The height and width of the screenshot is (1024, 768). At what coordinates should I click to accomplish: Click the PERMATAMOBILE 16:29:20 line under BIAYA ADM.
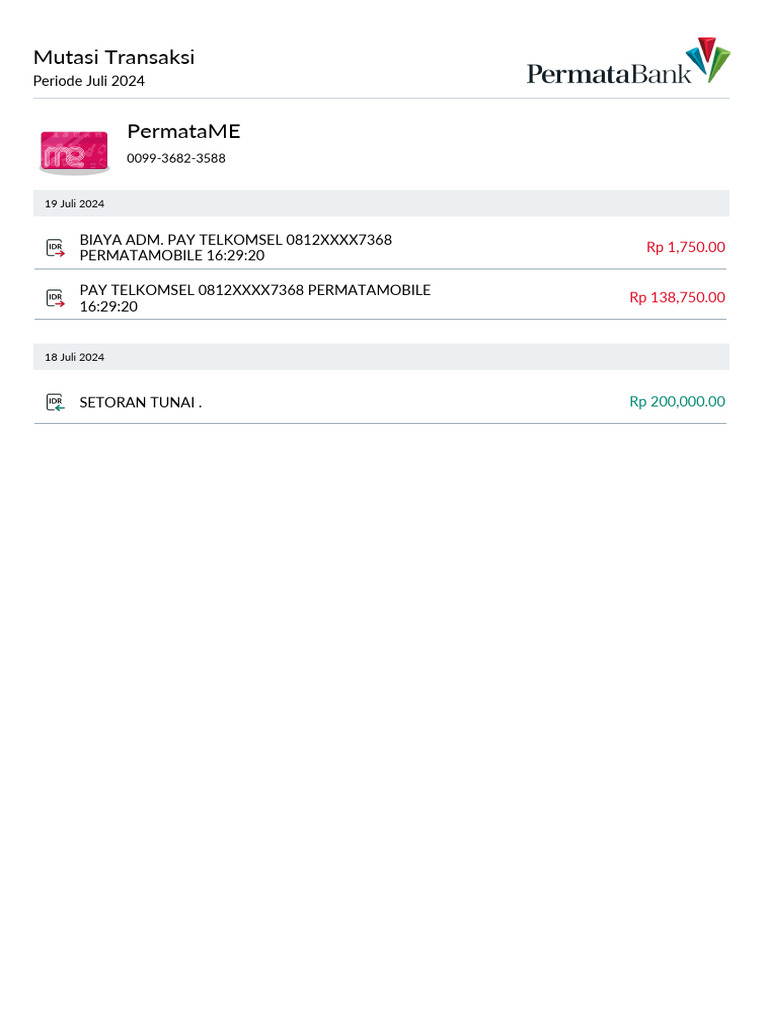pos(172,256)
